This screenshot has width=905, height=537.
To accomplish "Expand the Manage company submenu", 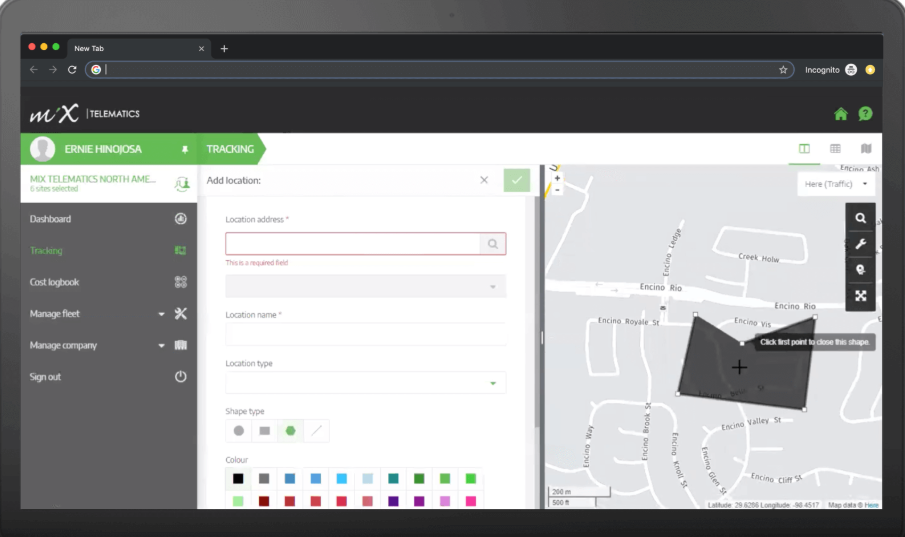I will coord(162,345).
